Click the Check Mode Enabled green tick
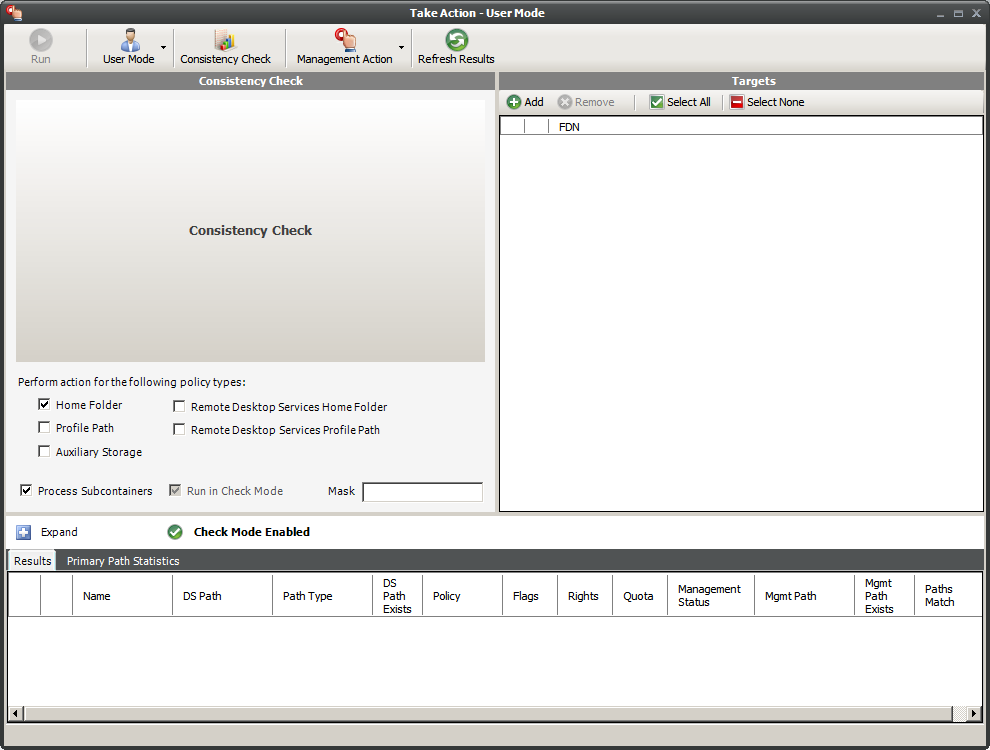 175,532
